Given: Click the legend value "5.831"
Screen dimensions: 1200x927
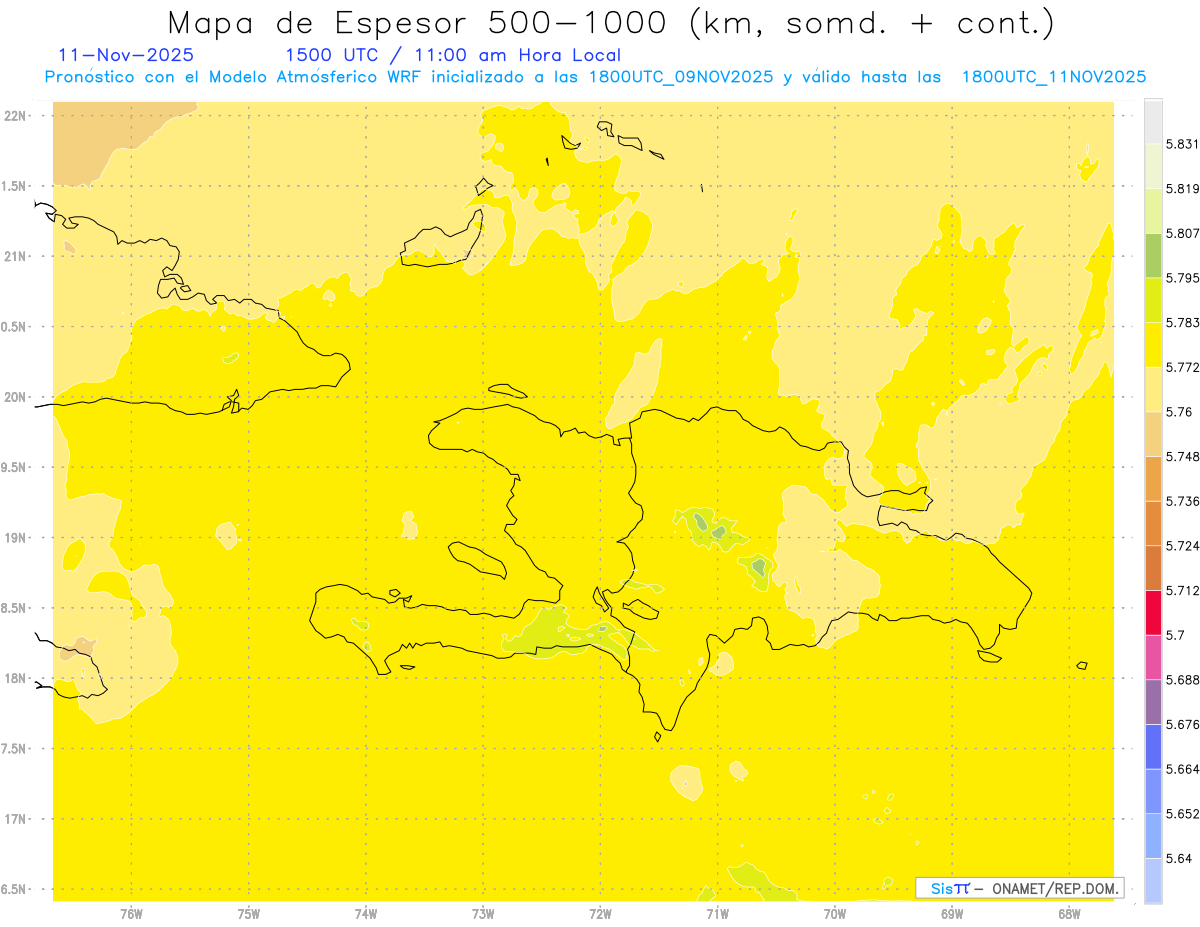Looking at the screenshot, I should [1182, 144].
